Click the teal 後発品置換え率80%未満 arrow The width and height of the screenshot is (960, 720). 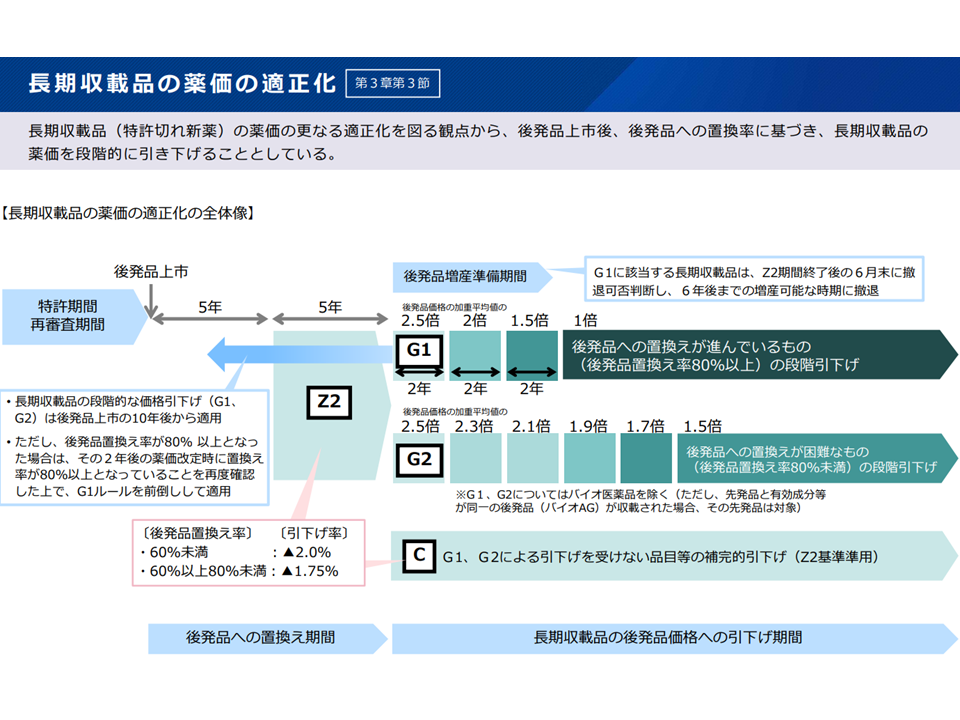click(x=812, y=459)
